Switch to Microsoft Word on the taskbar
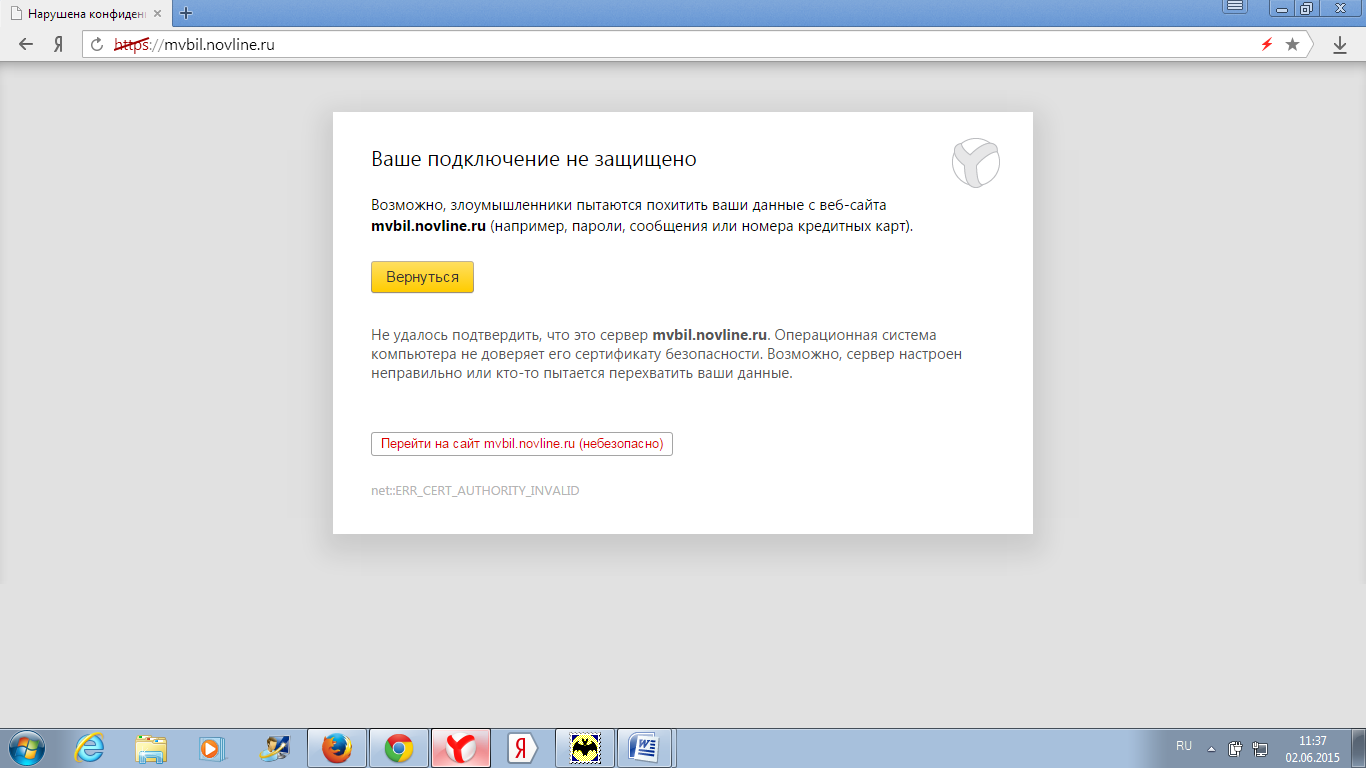 [645, 748]
